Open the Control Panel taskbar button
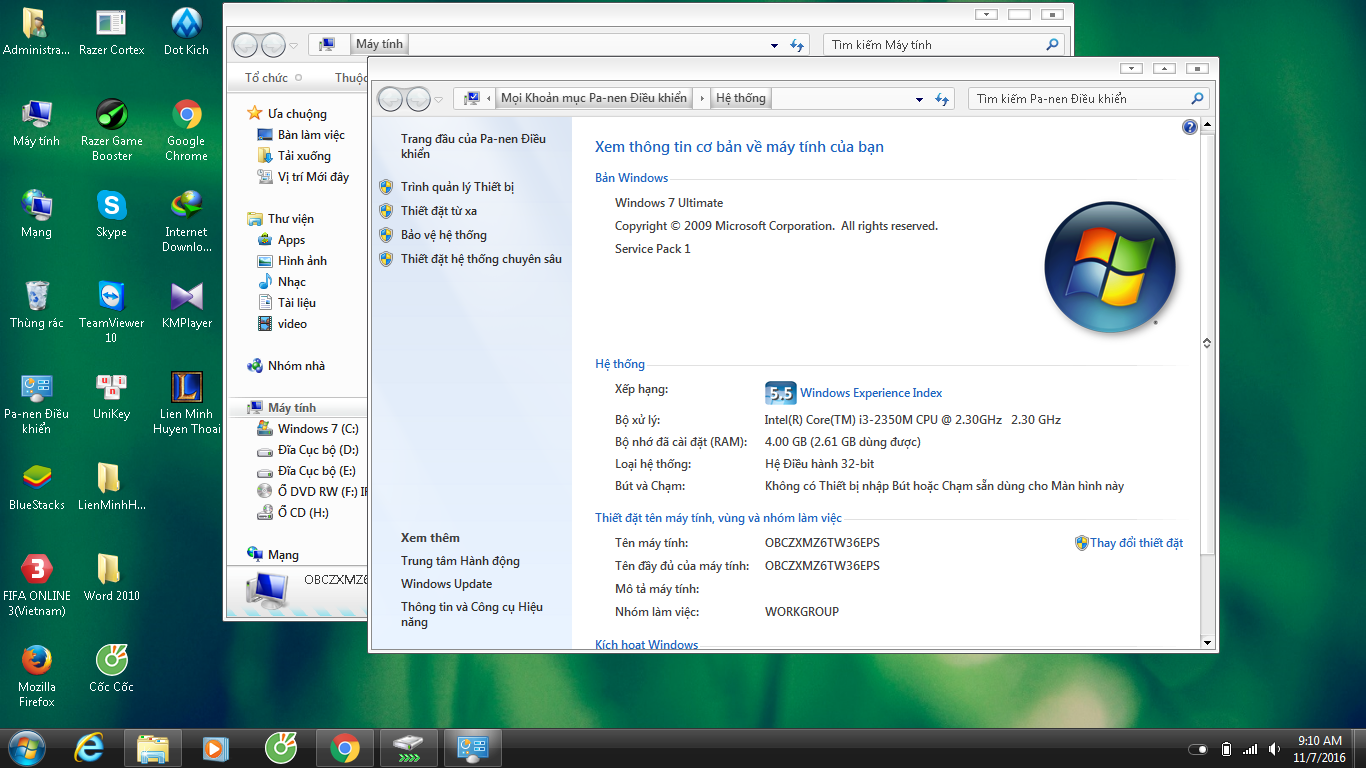 tap(473, 748)
